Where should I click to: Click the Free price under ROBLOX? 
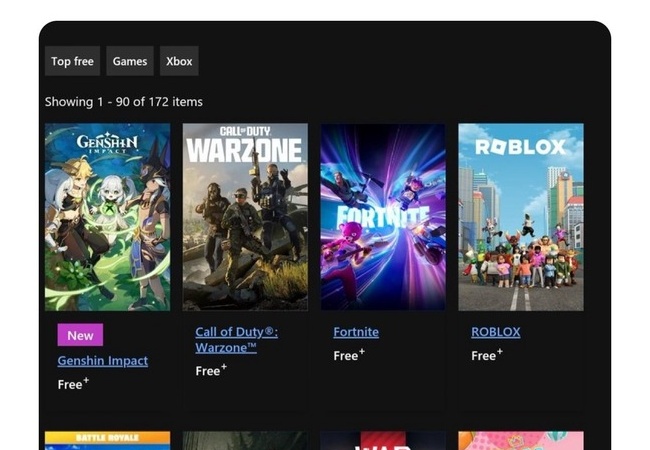(487, 355)
